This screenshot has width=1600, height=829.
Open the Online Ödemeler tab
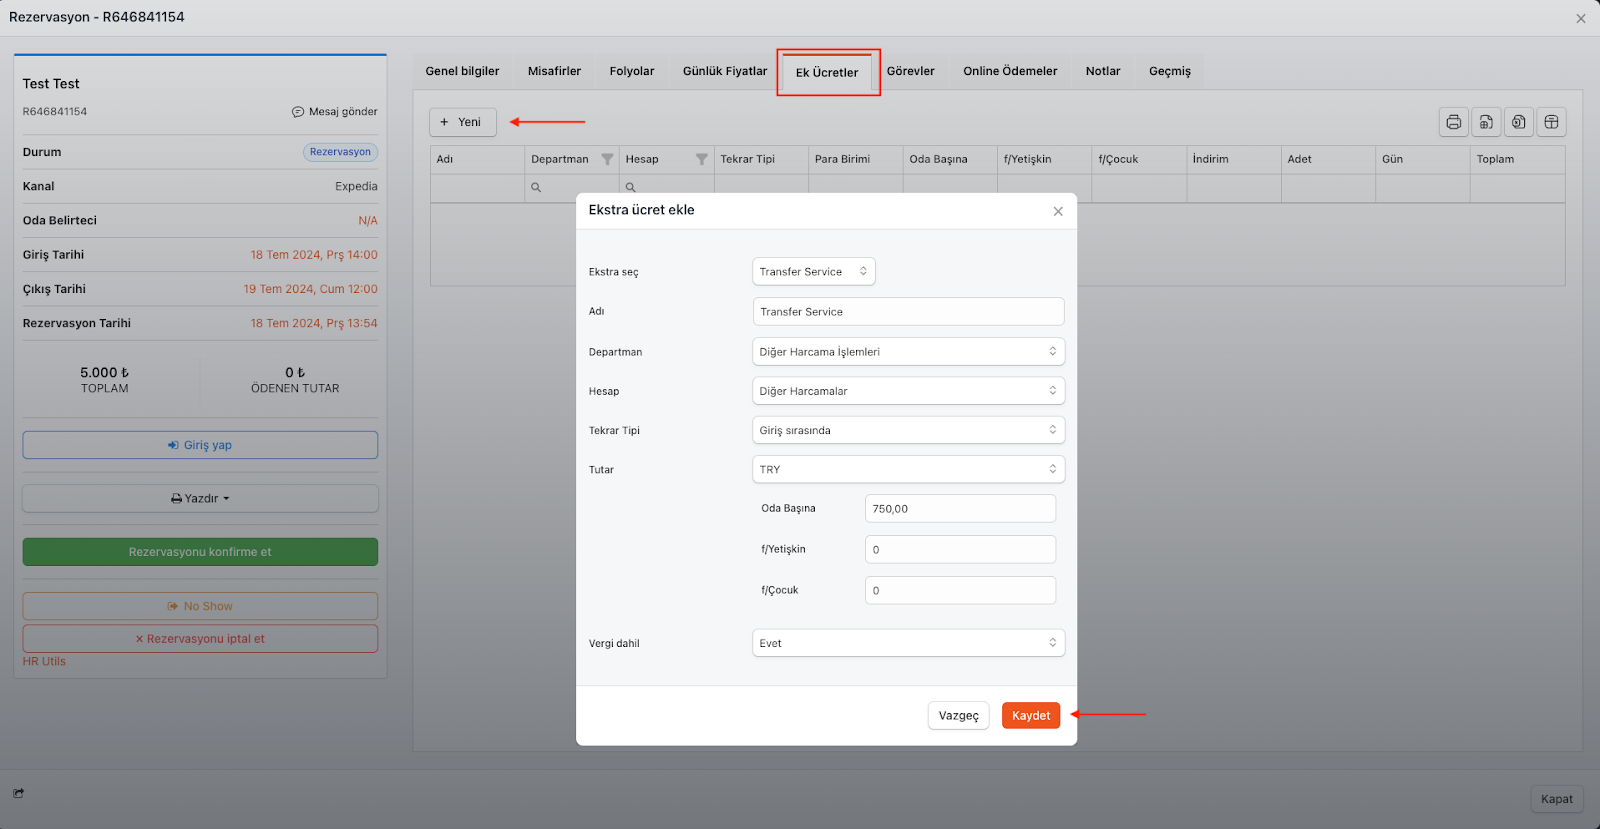(x=1009, y=71)
